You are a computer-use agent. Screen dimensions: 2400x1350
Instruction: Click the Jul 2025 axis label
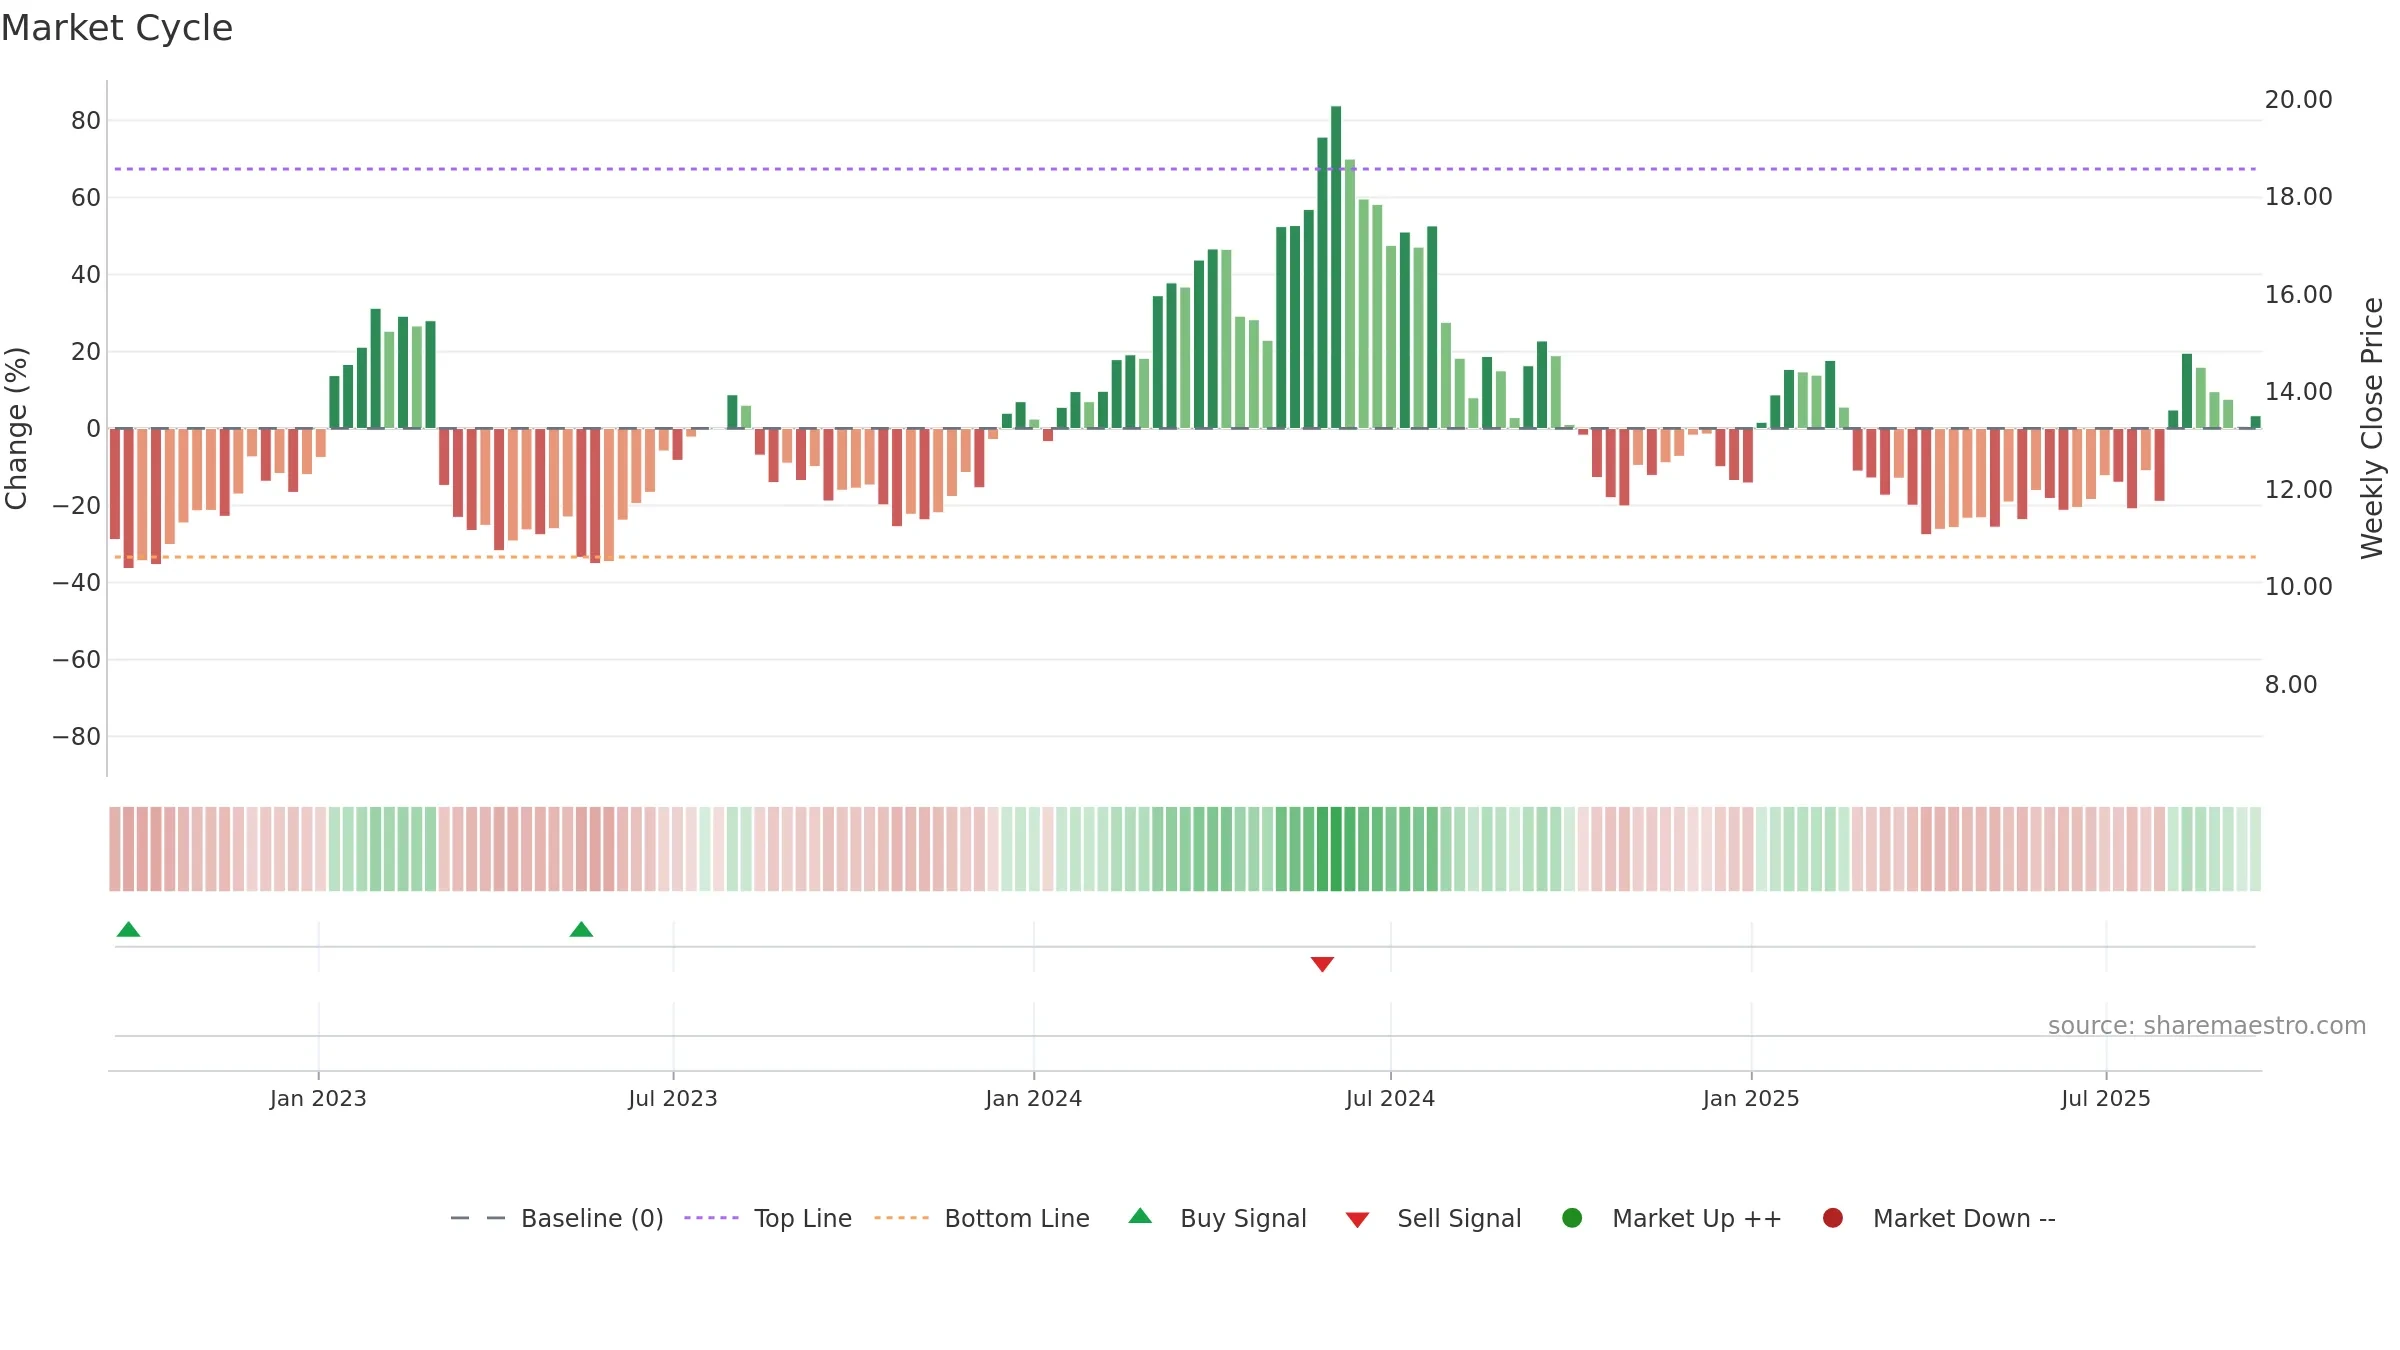pyautogui.click(x=2106, y=1098)
